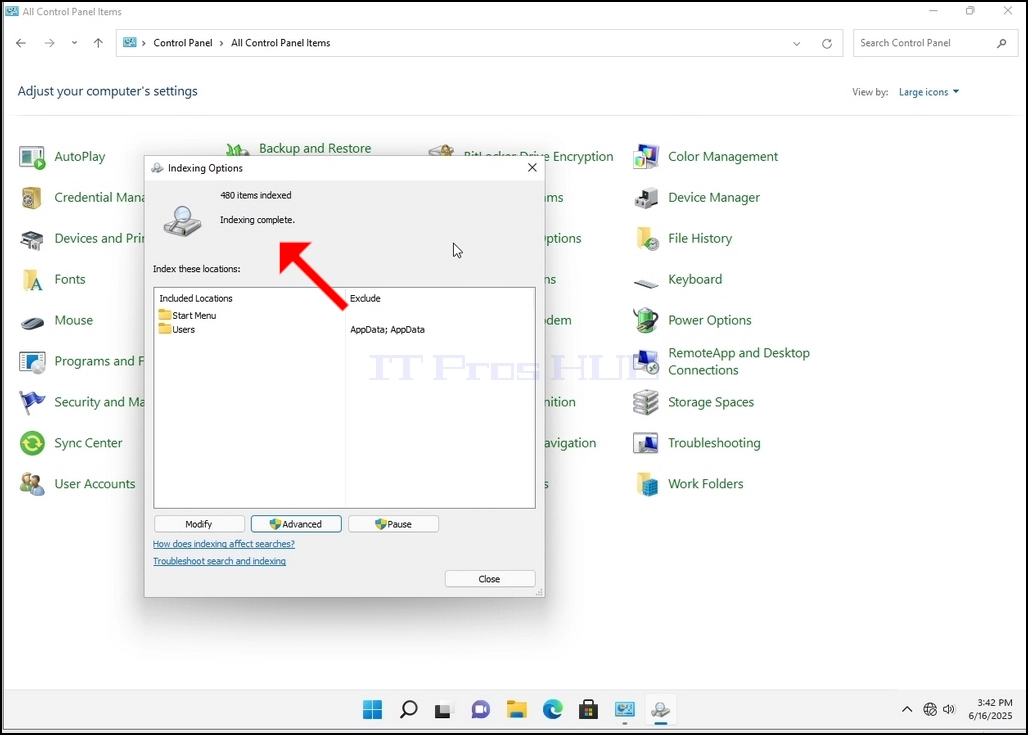Open View by Large icons dropdown
Screen dimensions: 1028x735
[x=928, y=92]
